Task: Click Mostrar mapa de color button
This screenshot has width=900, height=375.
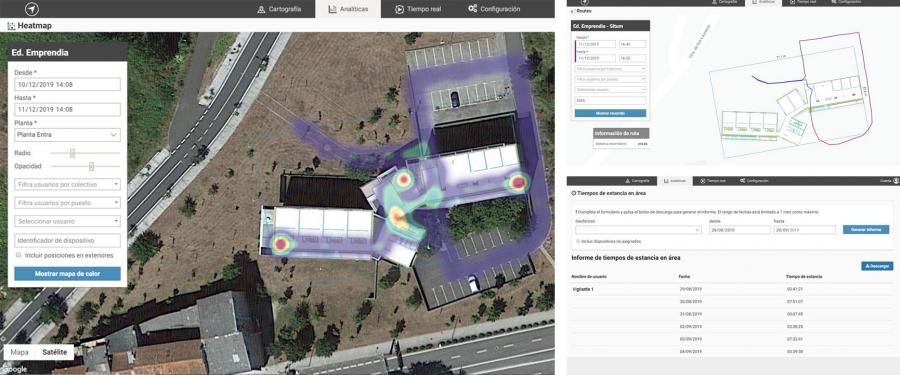Action: tap(67, 274)
